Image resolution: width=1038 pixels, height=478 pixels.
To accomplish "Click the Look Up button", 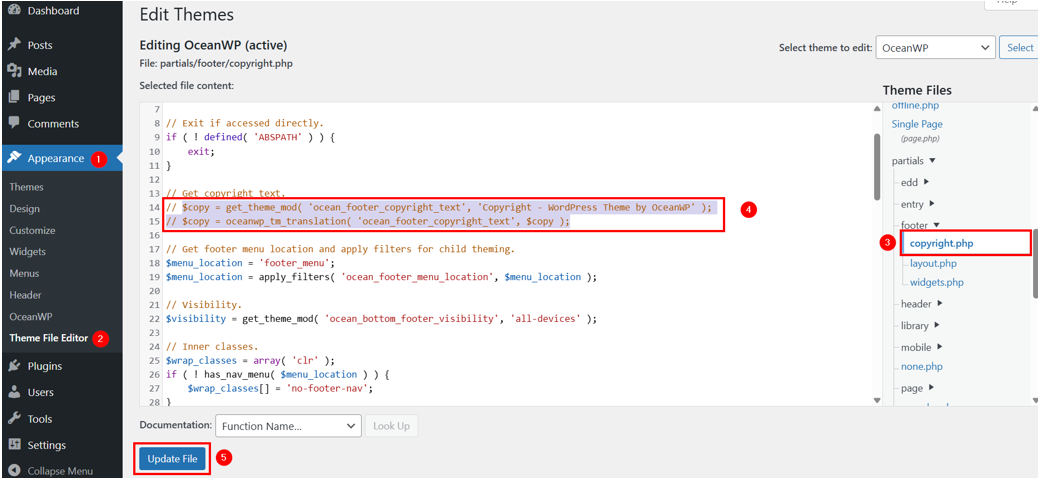I will 391,426.
